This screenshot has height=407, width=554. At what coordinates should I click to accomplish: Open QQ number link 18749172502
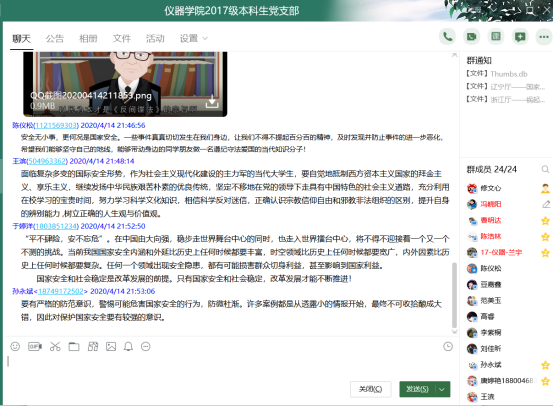[61, 291]
